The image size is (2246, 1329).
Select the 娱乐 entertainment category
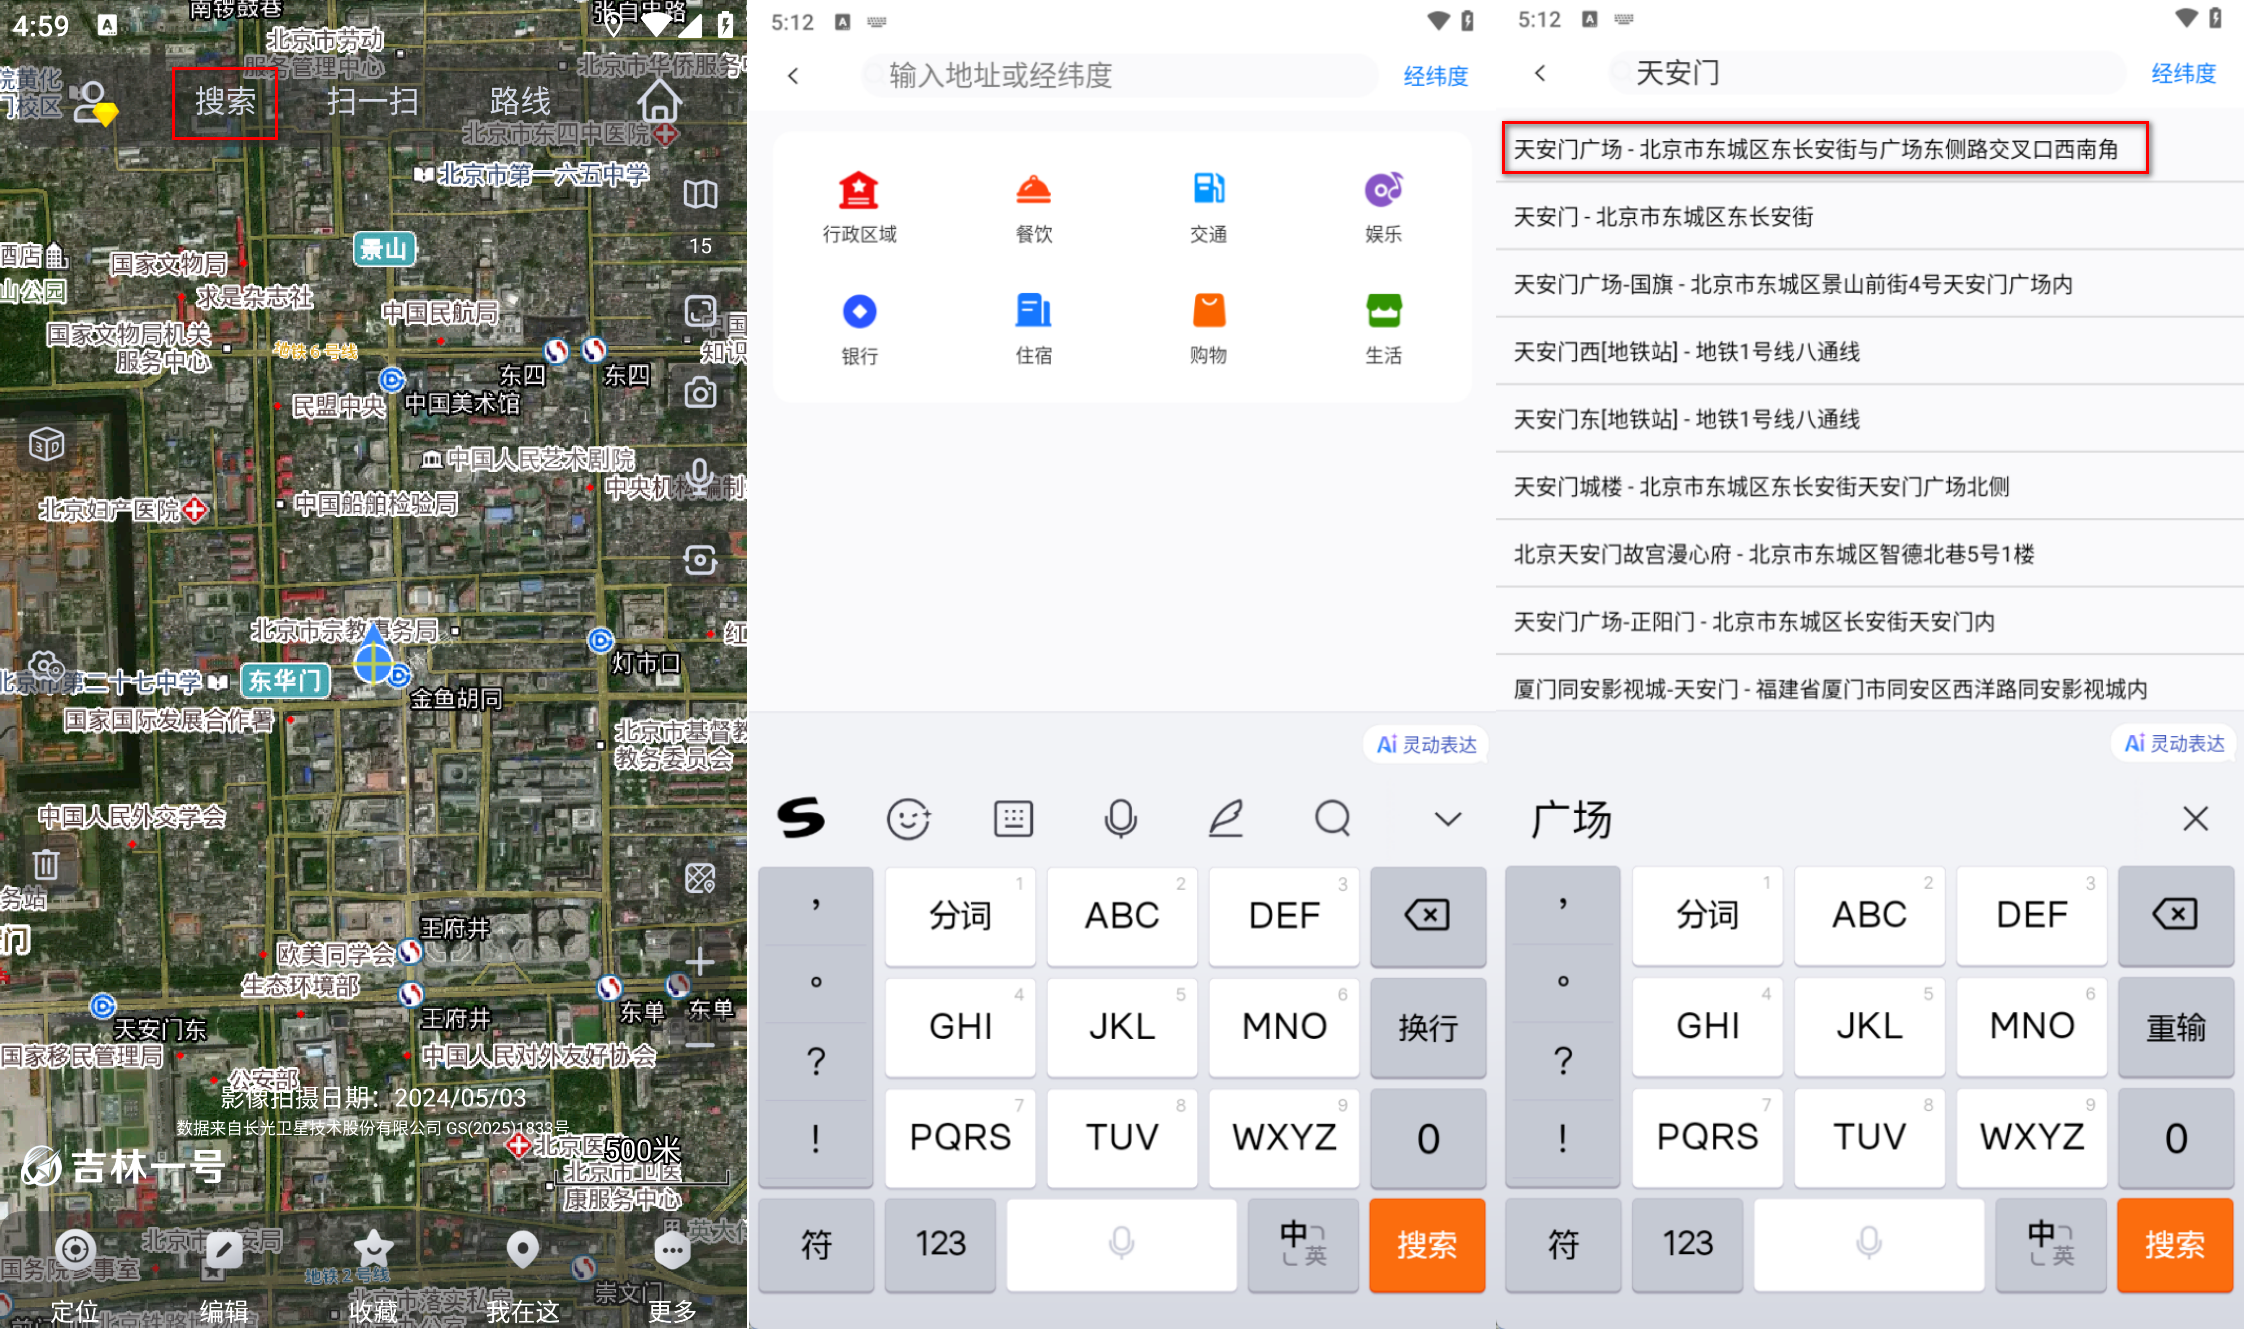pyautogui.click(x=1383, y=207)
